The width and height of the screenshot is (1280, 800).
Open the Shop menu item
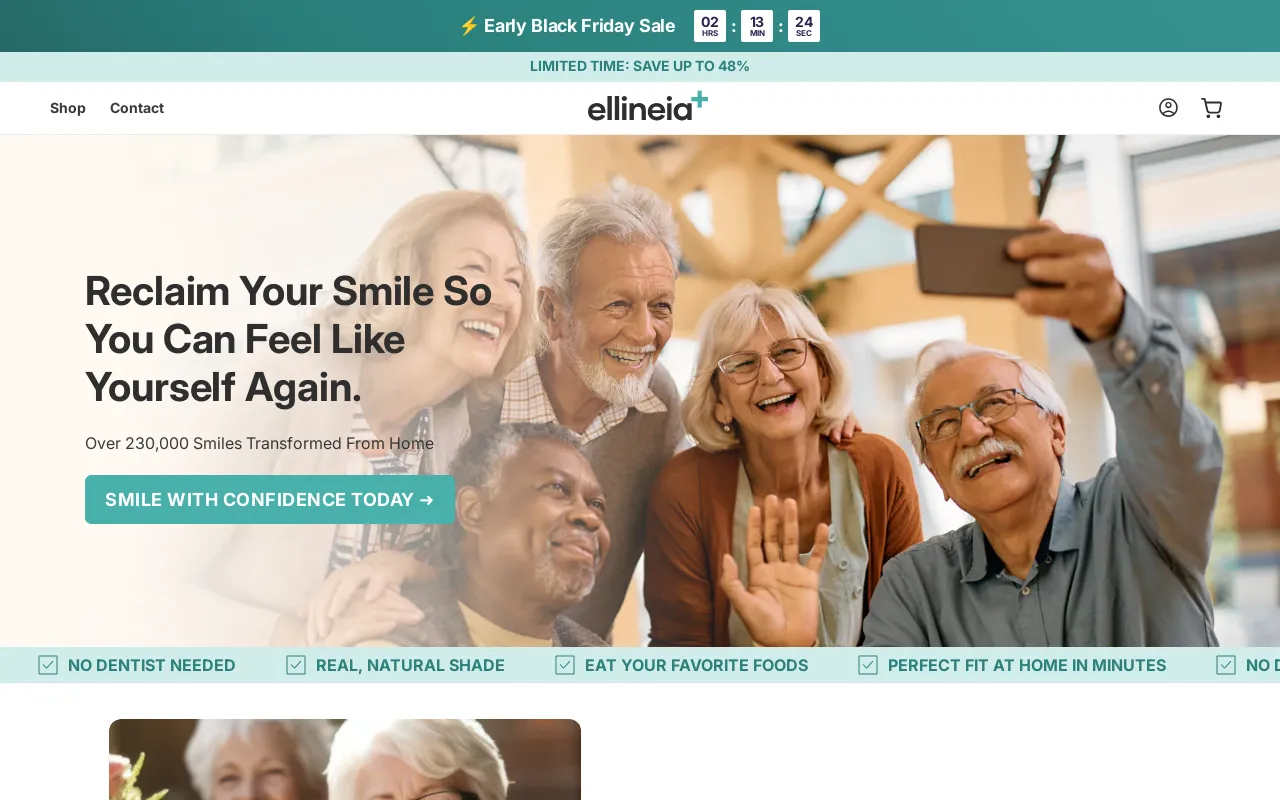68,108
